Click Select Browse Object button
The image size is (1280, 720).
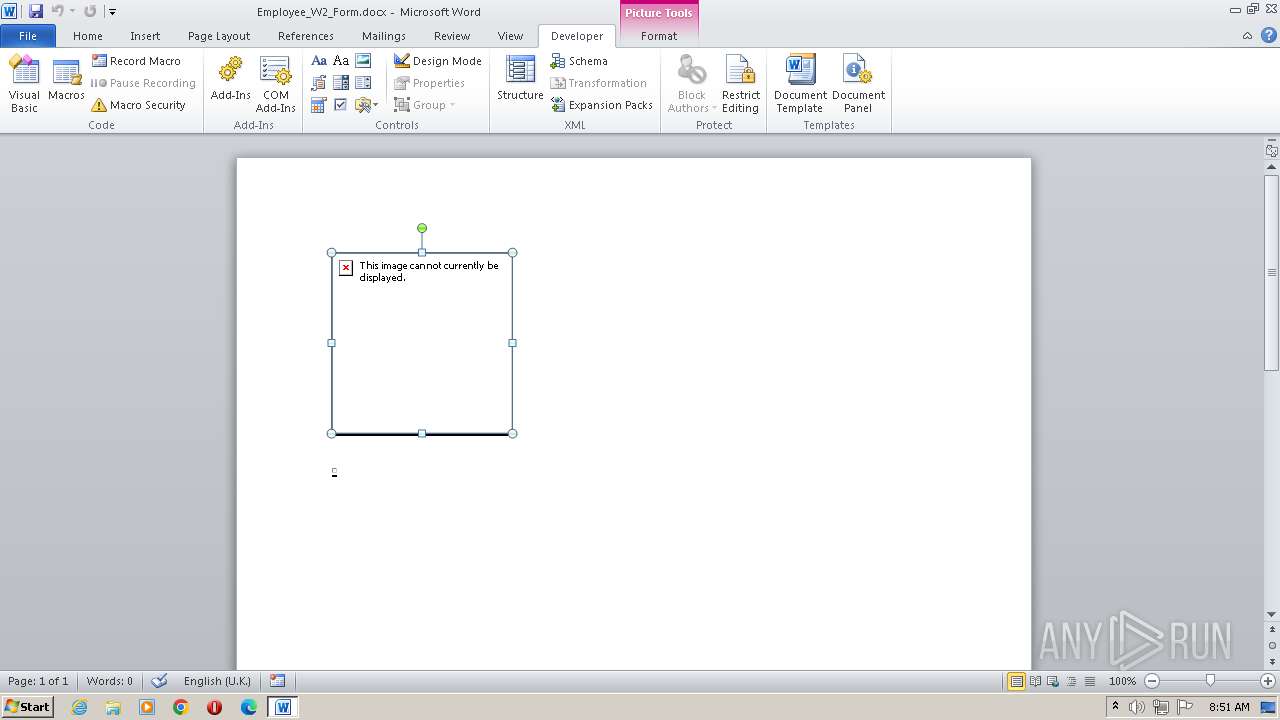(1272, 646)
